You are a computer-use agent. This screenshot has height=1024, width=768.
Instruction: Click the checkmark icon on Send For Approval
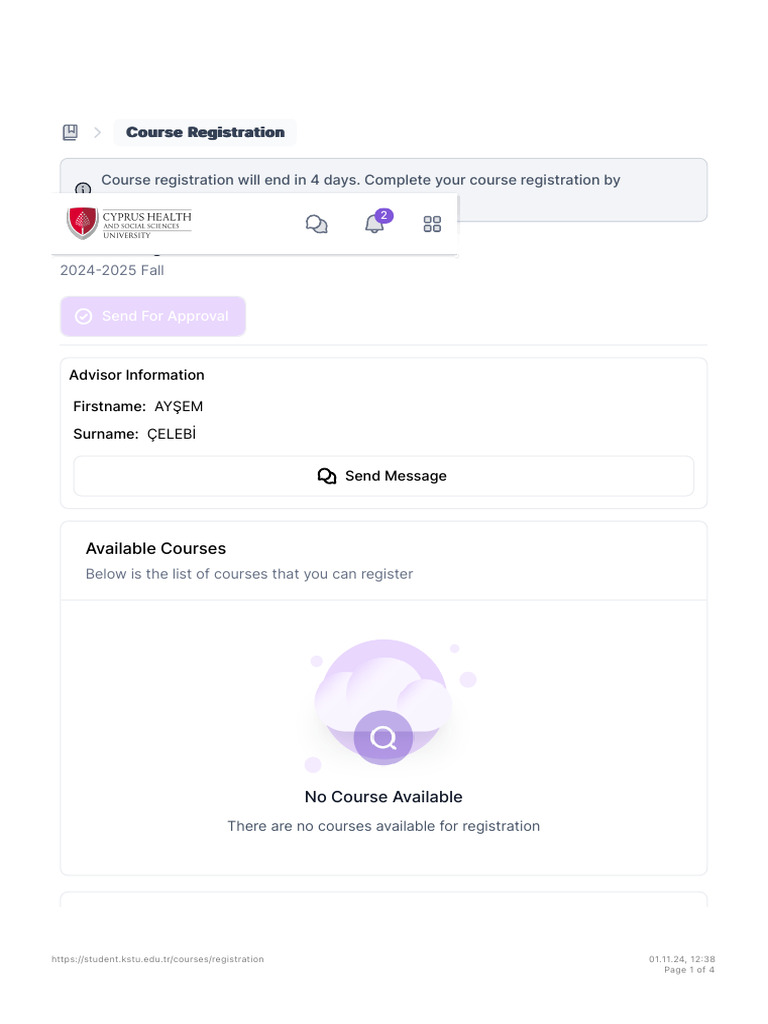tap(84, 316)
